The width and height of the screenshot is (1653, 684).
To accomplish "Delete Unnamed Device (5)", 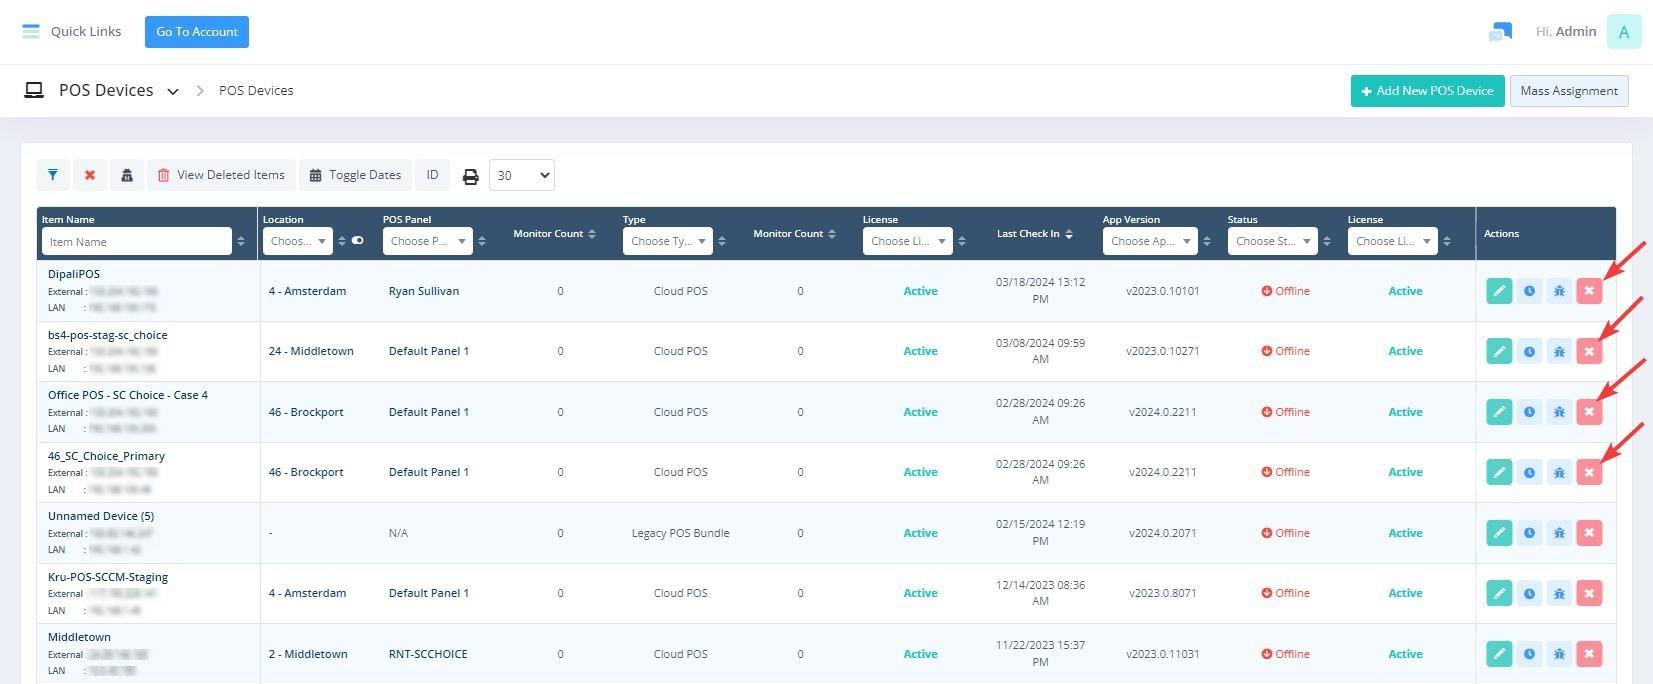I will (x=1589, y=533).
